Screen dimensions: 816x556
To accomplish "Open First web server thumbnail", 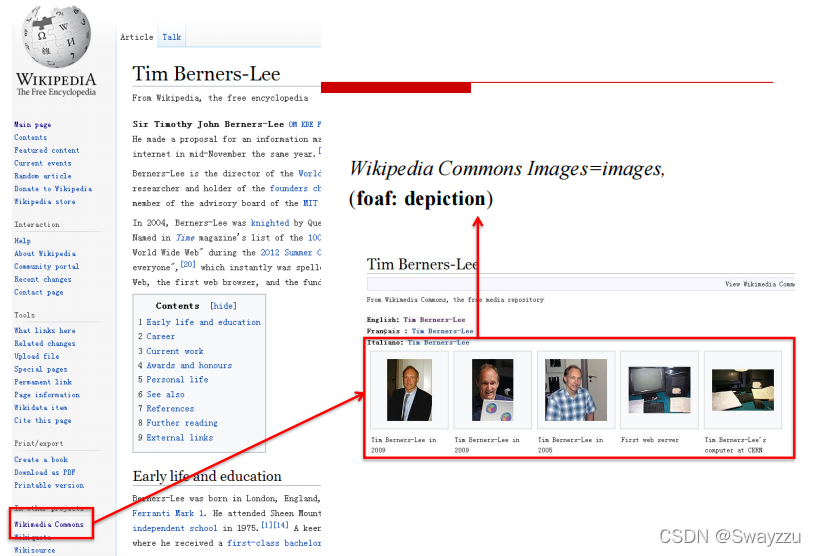I will coord(659,390).
